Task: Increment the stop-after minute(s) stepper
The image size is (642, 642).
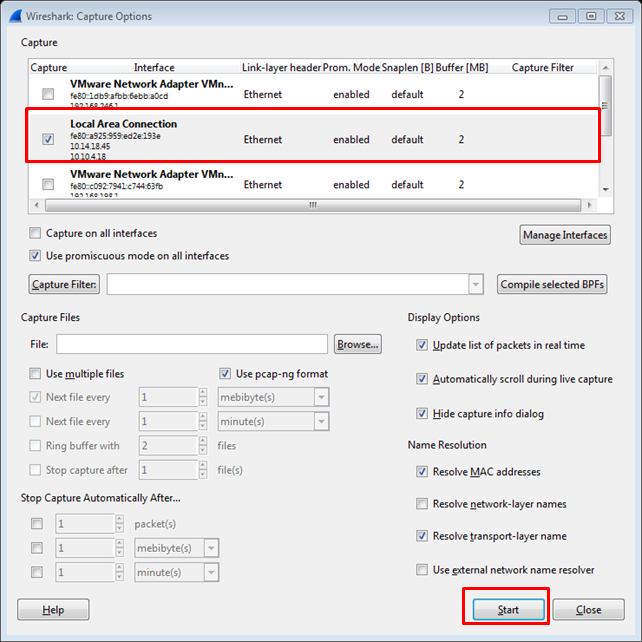Action: pyautogui.click(x=119, y=567)
